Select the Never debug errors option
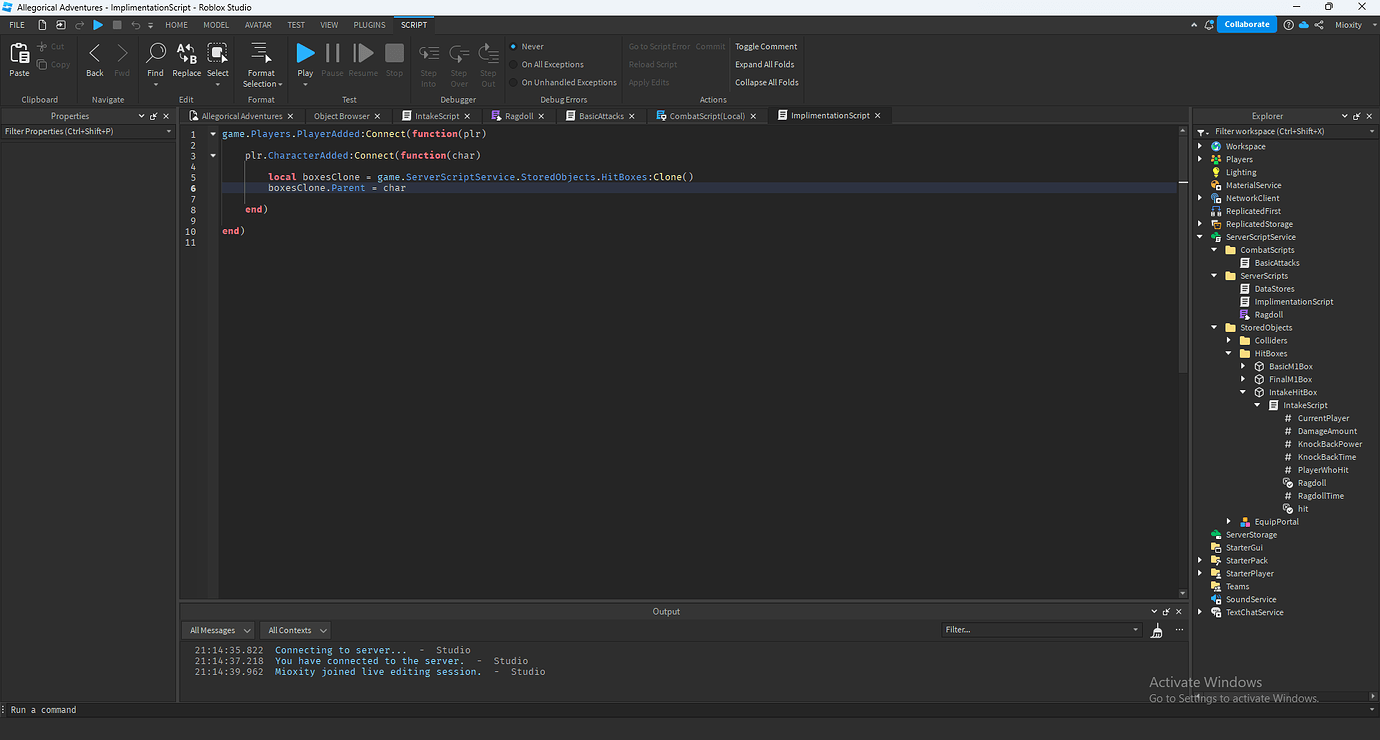This screenshot has height=740, width=1380. click(x=519, y=45)
